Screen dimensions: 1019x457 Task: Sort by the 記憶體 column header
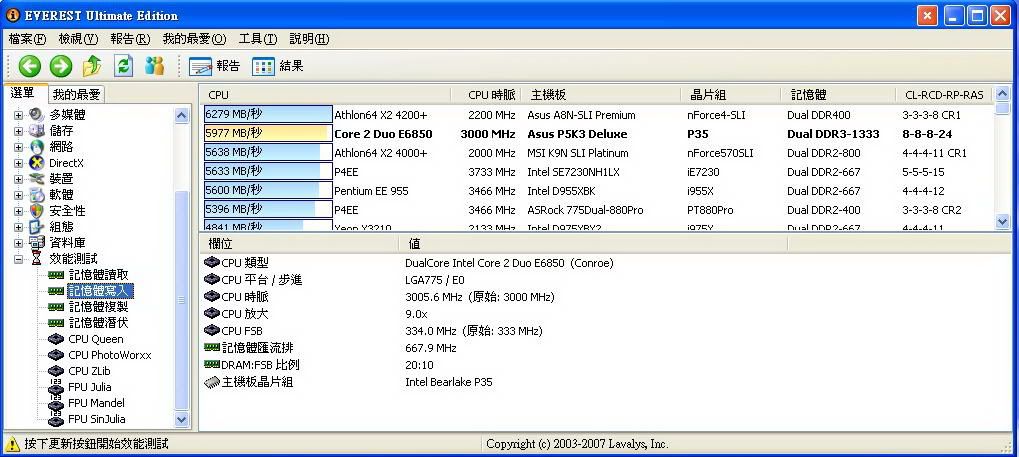838,95
